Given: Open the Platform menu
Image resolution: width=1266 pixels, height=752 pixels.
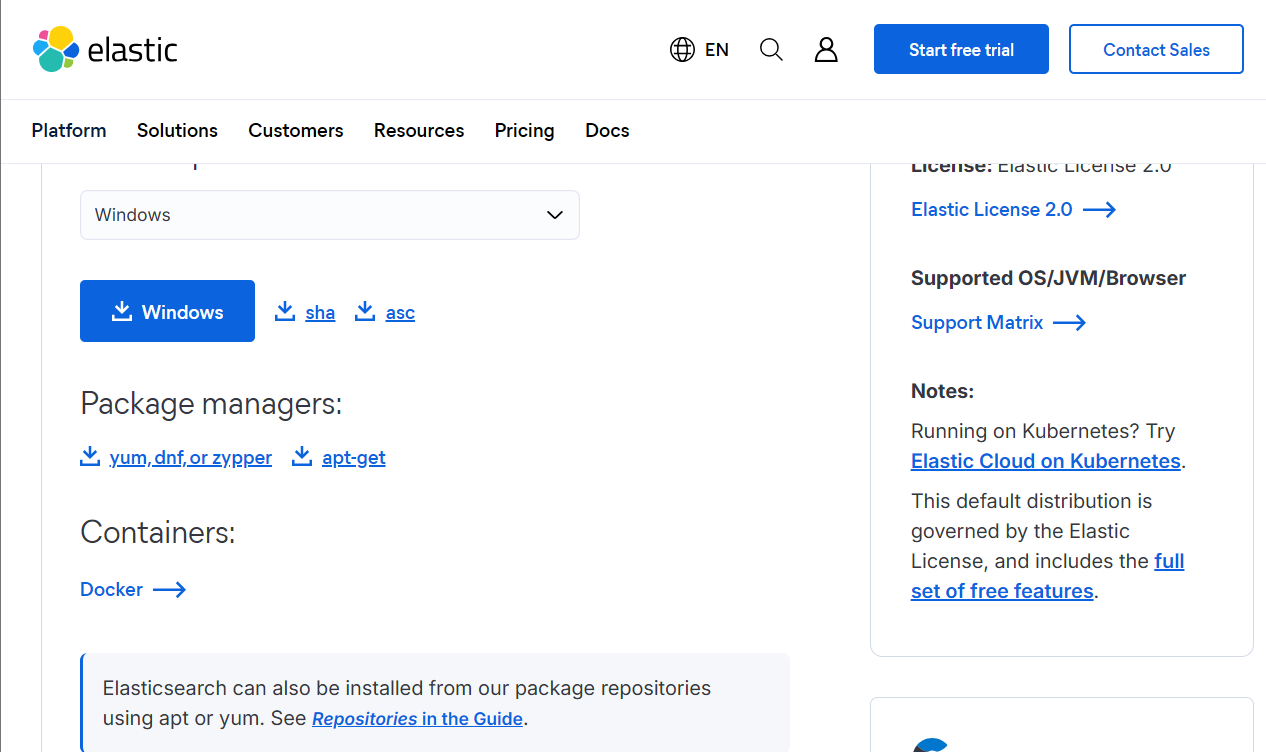Looking at the screenshot, I should [x=69, y=130].
